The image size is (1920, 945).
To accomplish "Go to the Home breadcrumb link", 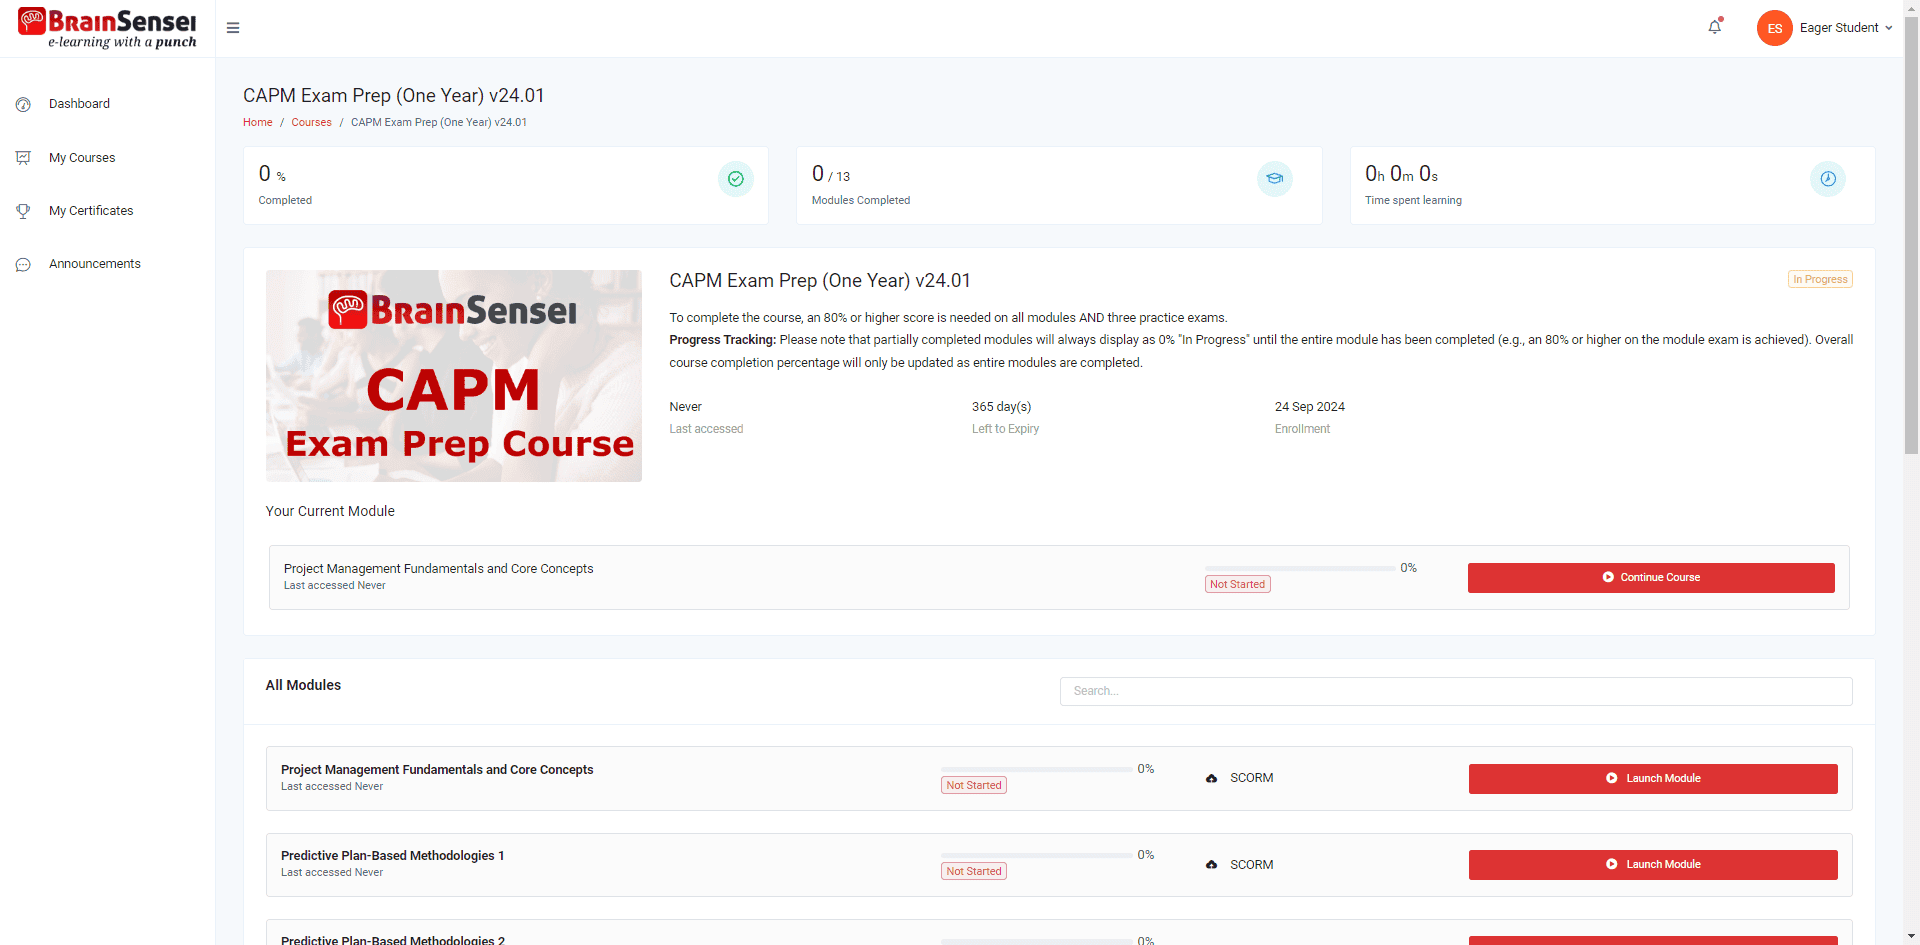I will coord(257,122).
